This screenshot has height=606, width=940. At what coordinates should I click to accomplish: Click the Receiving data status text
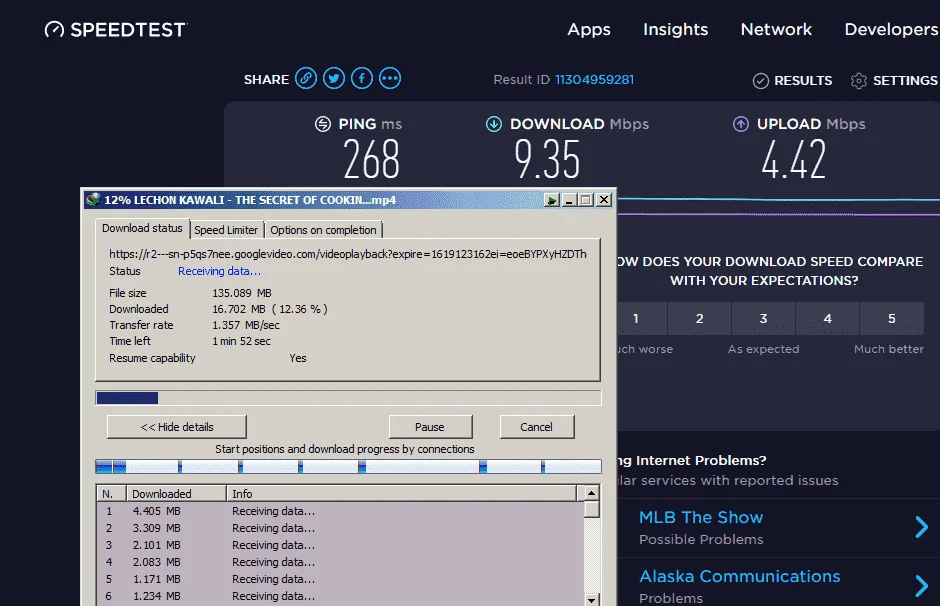tap(219, 271)
